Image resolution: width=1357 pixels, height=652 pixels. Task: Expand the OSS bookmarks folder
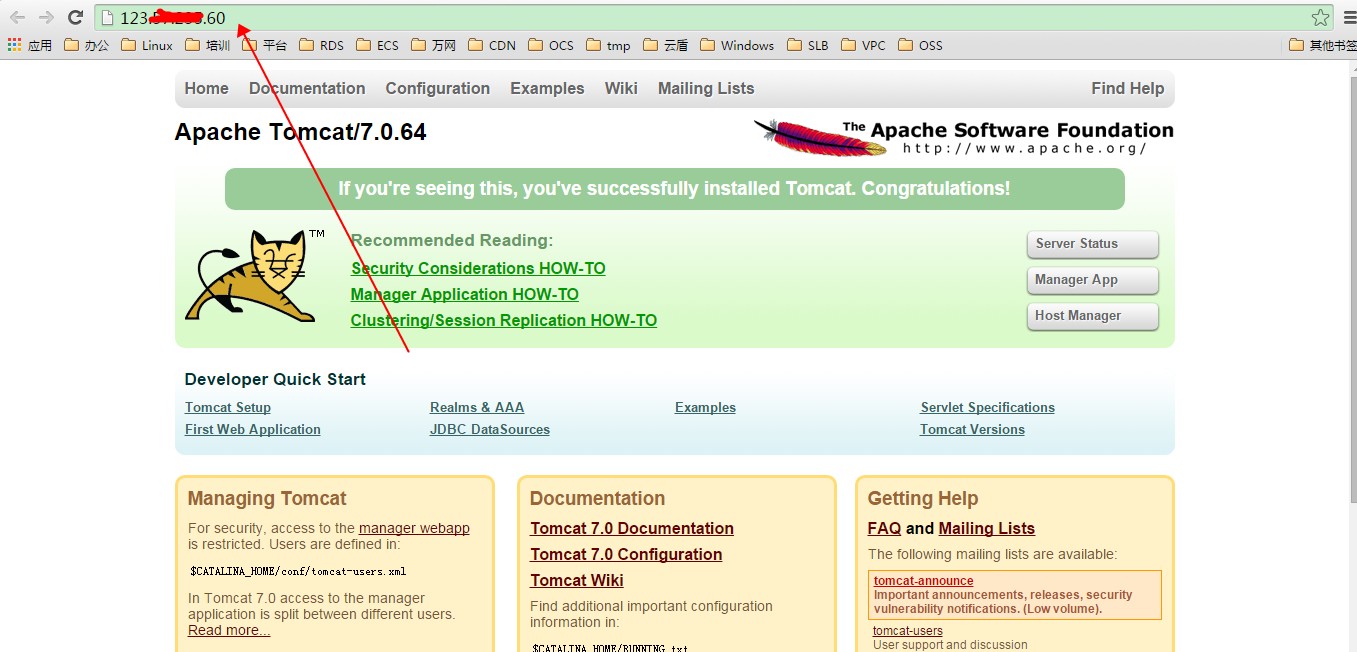pos(920,45)
